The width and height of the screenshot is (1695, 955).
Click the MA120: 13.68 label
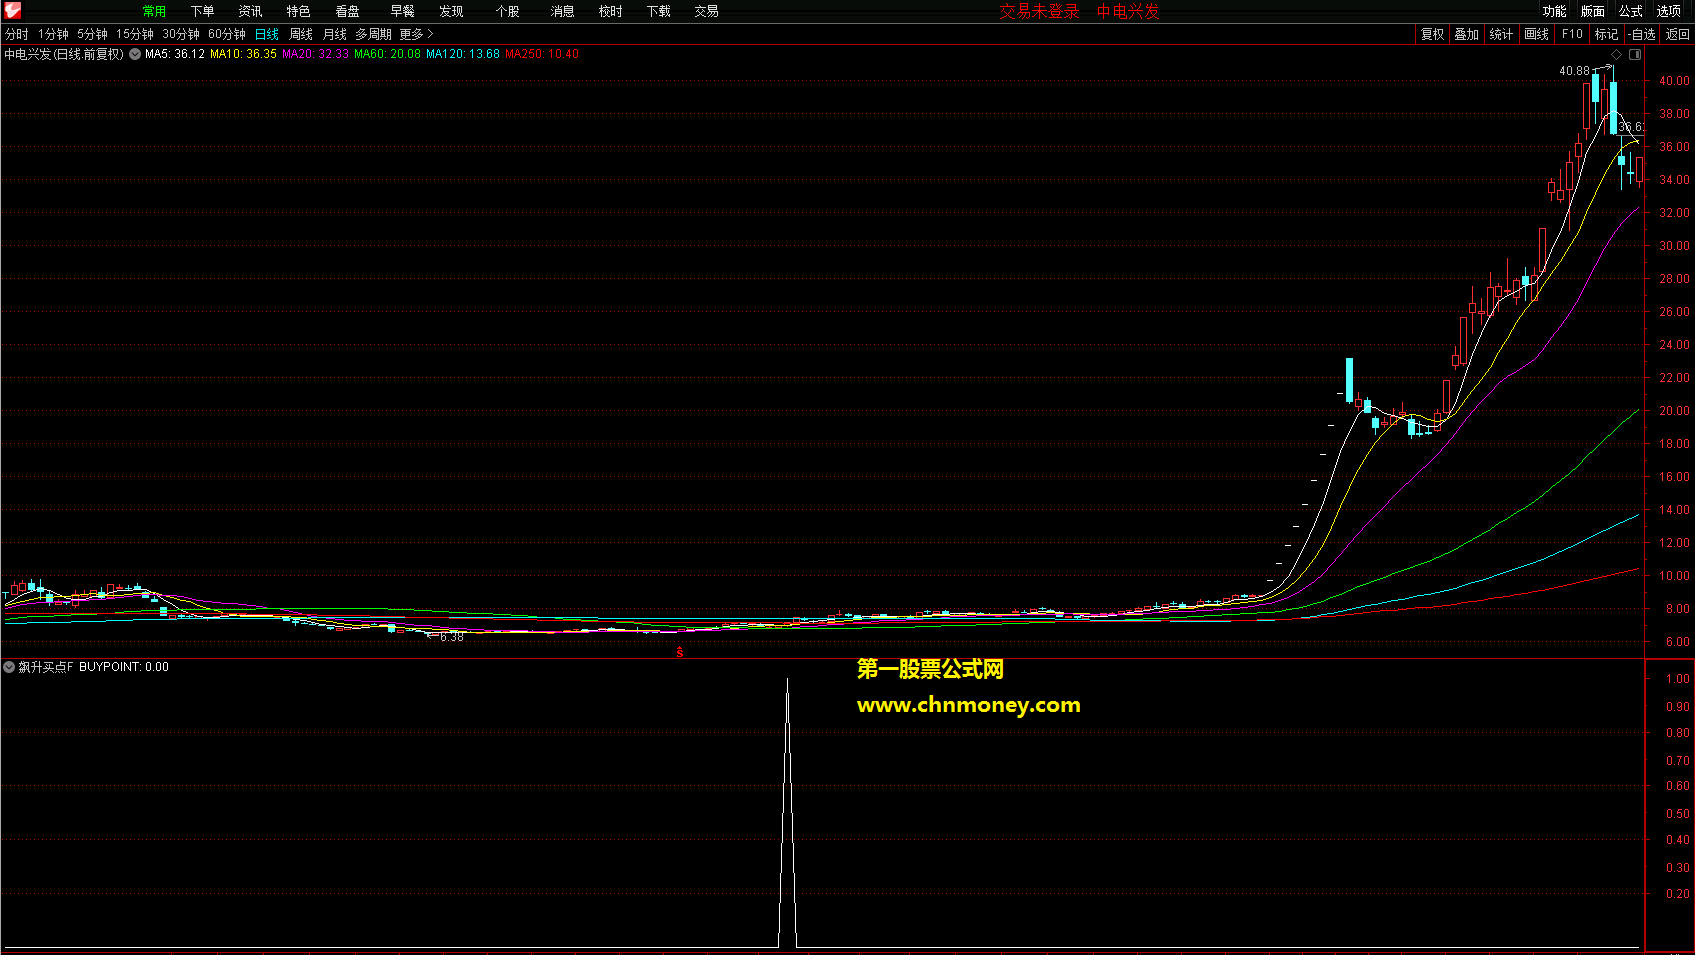point(463,54)
